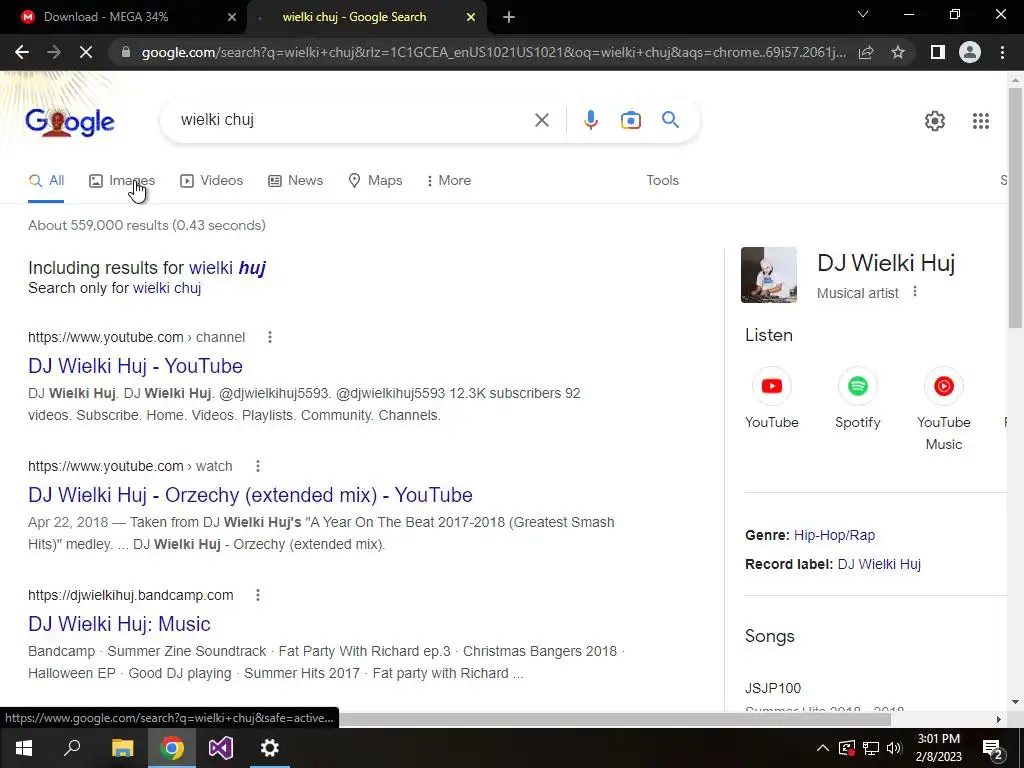Open the Chrome side panel icon
Image resolution: width=1024 pixels, height=768 pixels.
pos(938,52)
